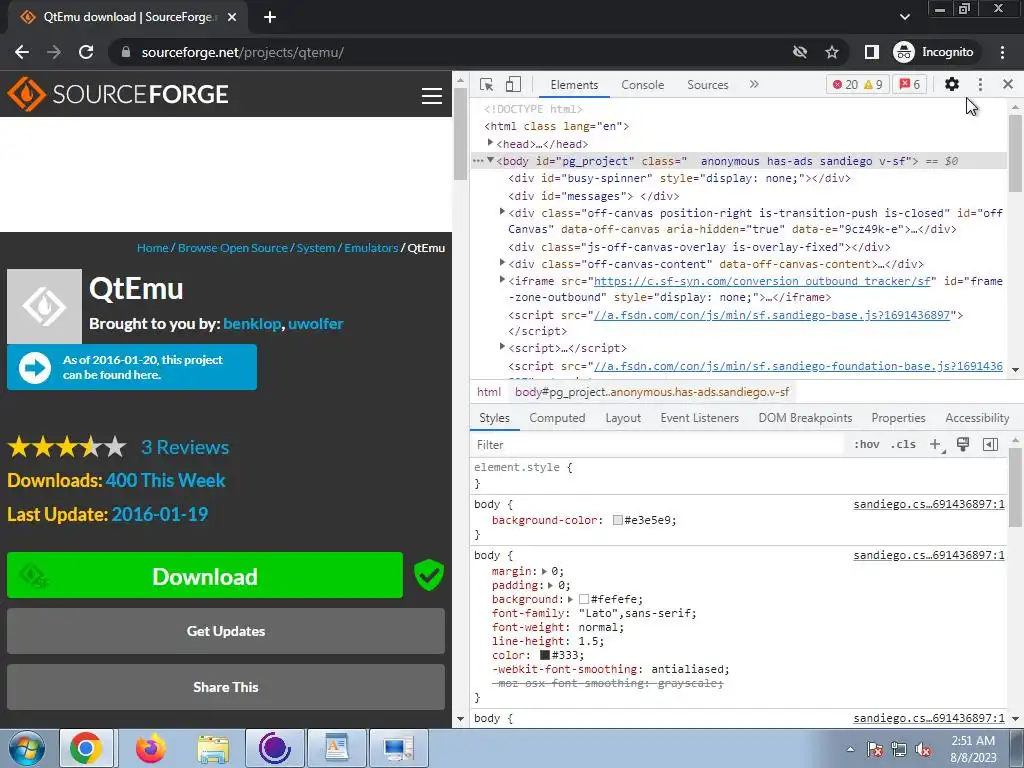This screenshot has height=768, width=1024.
Task: Select body#pg_project in the breadcrumb bar
Action: click(652, 392)
